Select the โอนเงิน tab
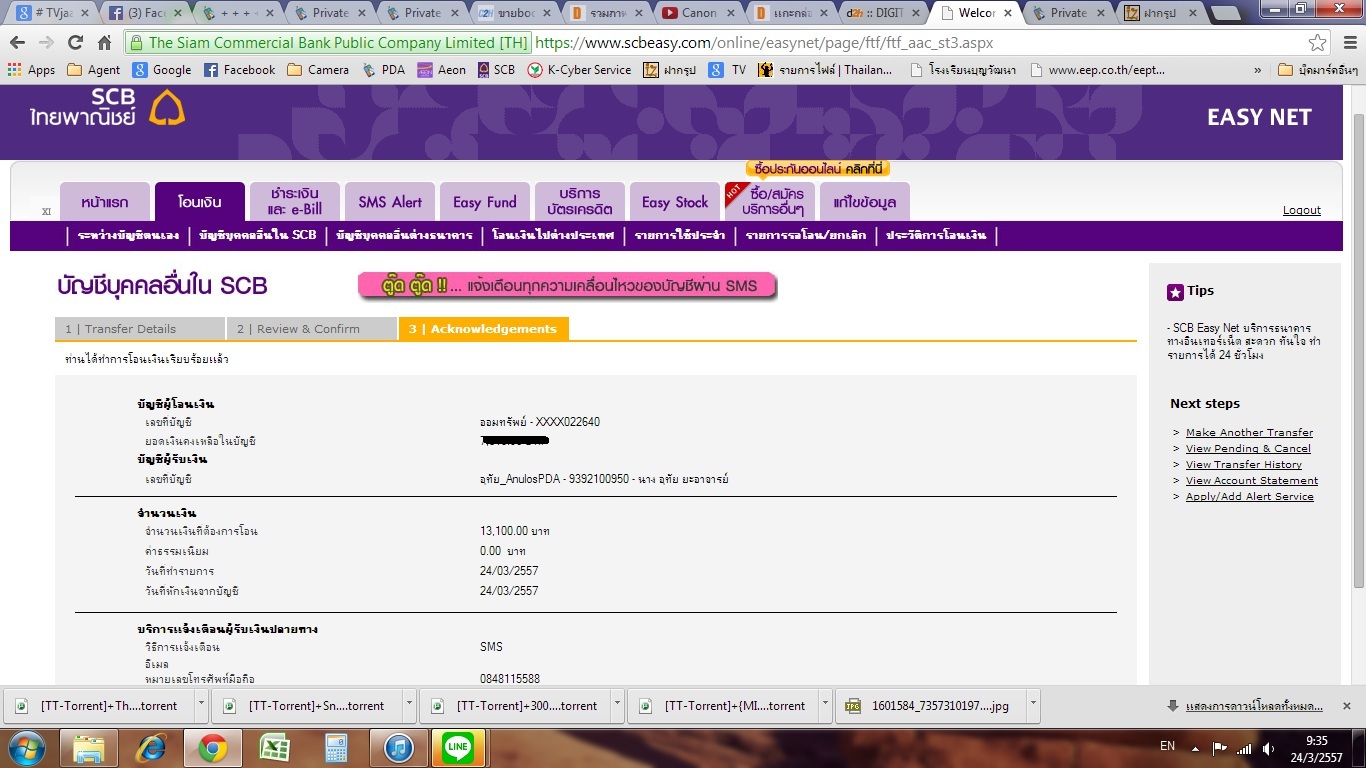 (200, 202)
